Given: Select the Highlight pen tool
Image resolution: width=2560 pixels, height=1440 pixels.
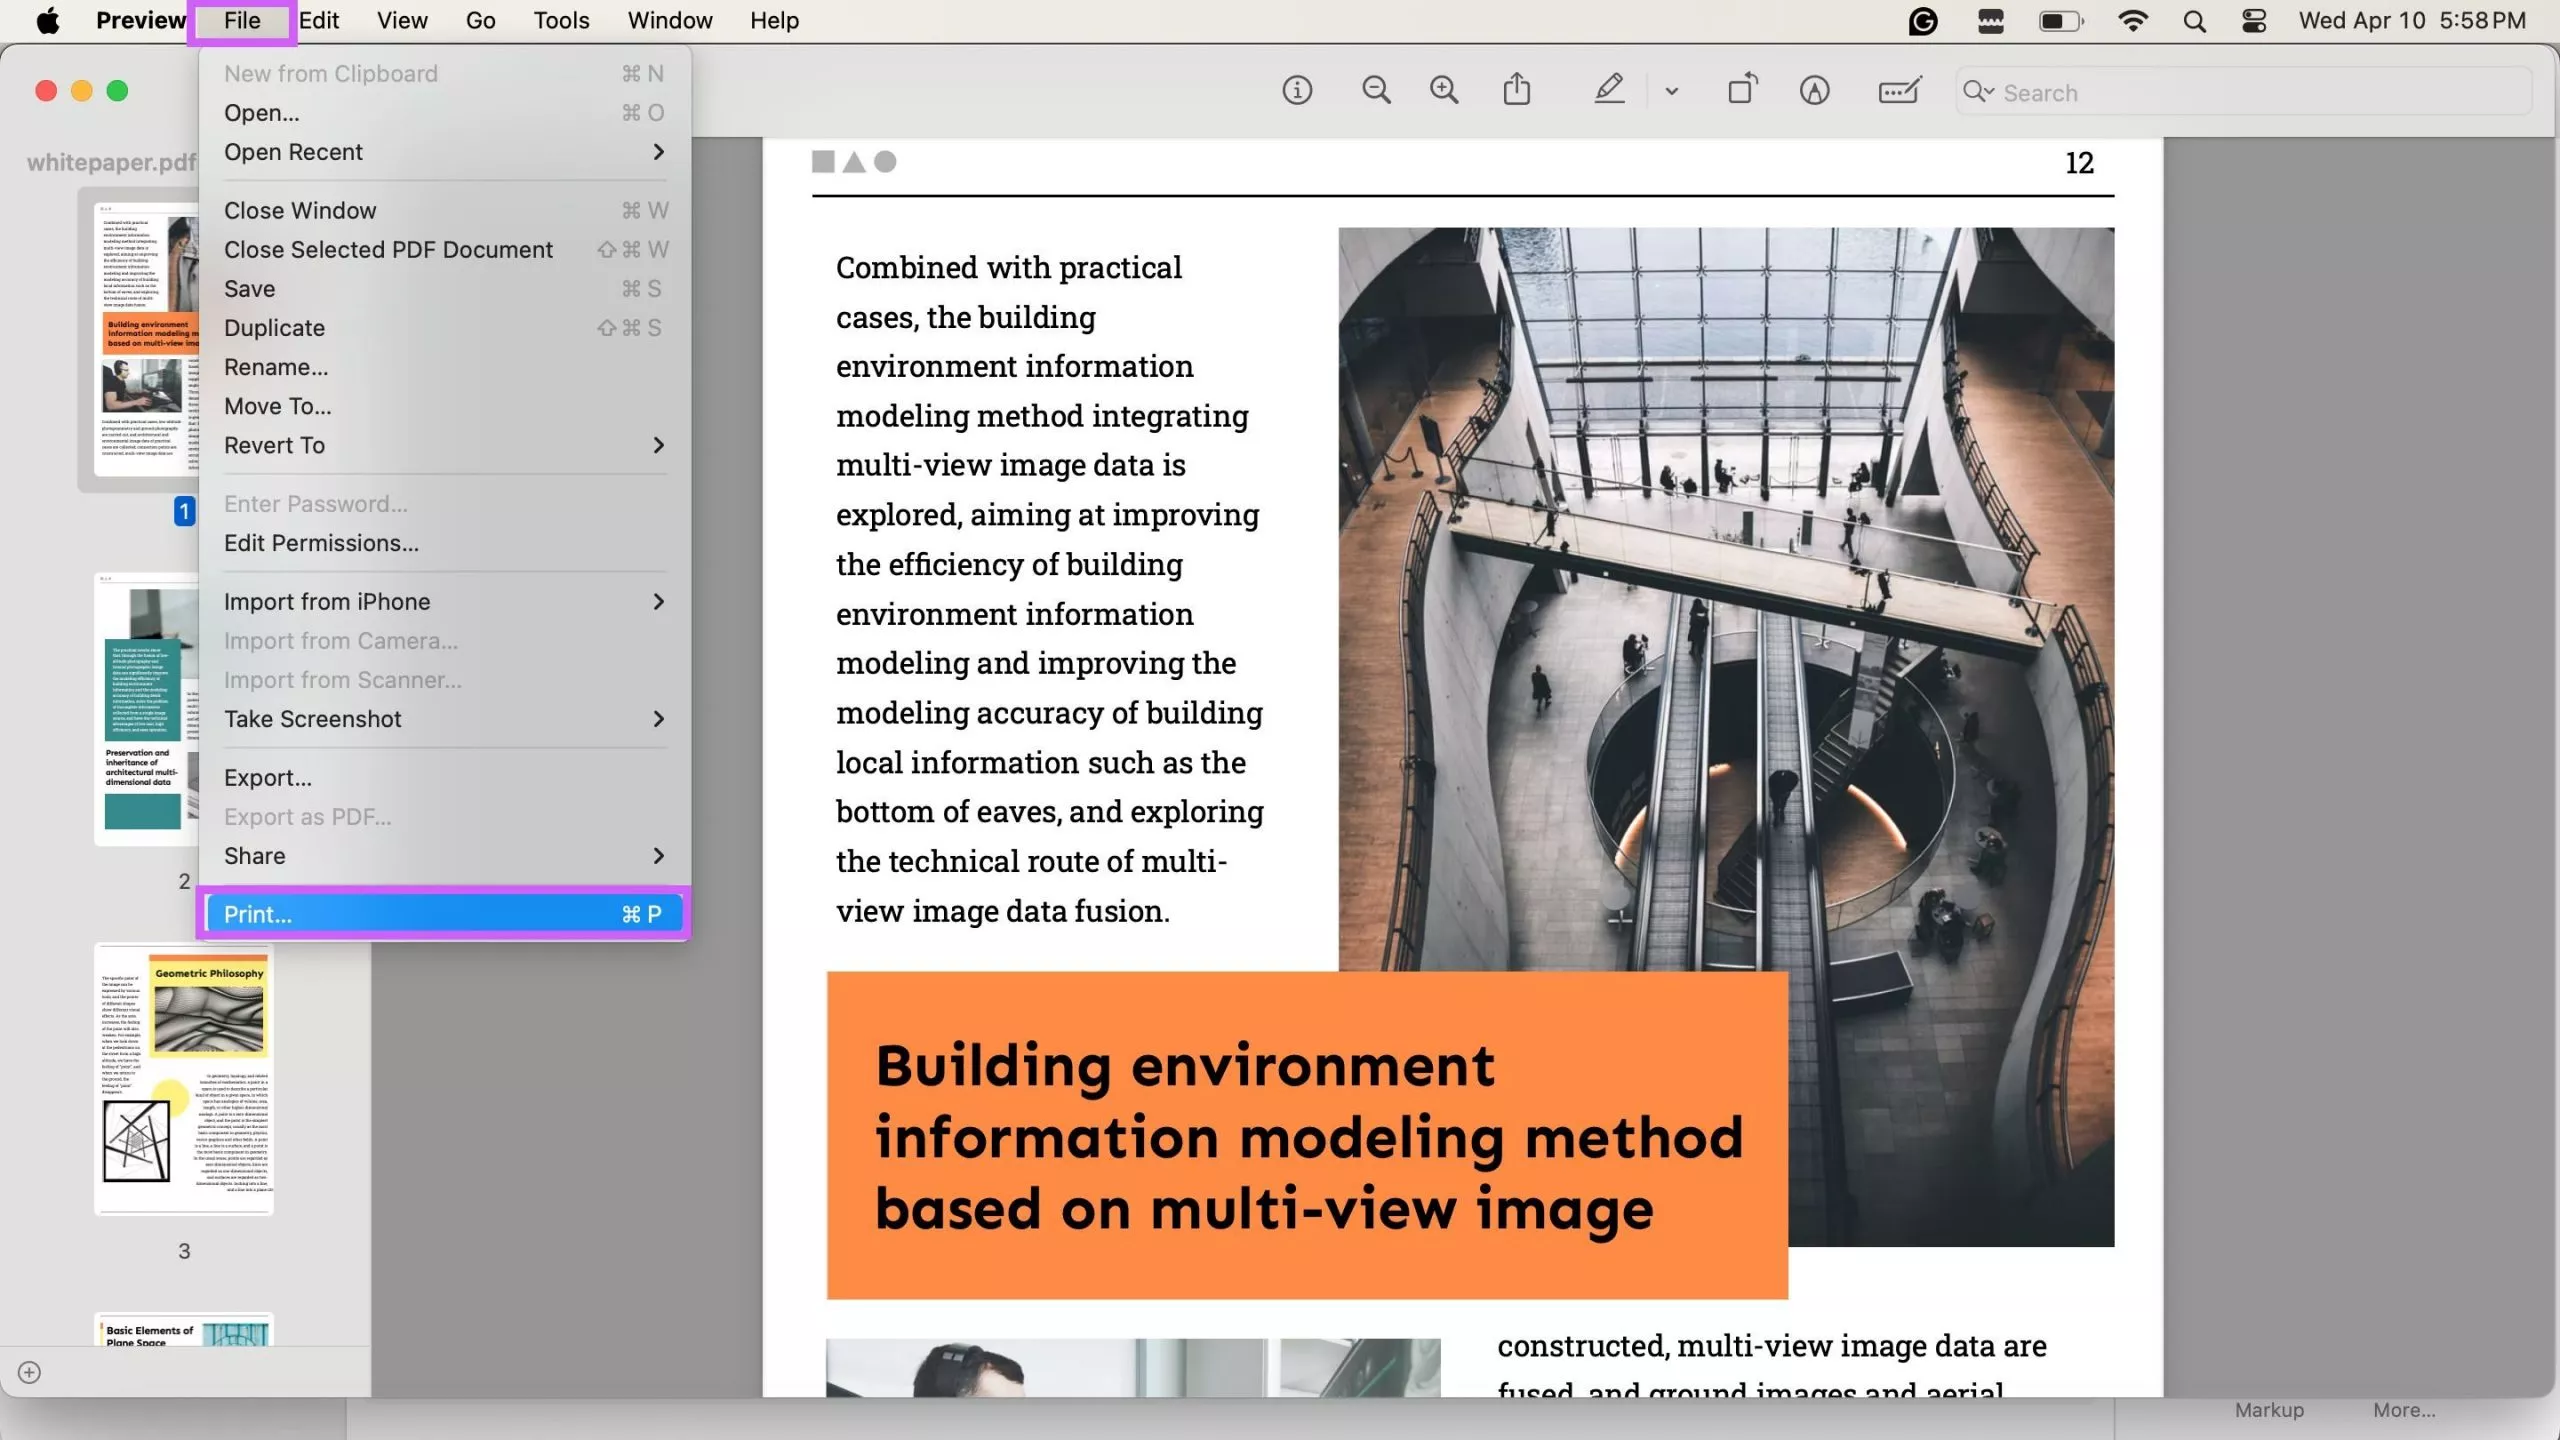Looking at the screenshot, I should coord(1609,90).
